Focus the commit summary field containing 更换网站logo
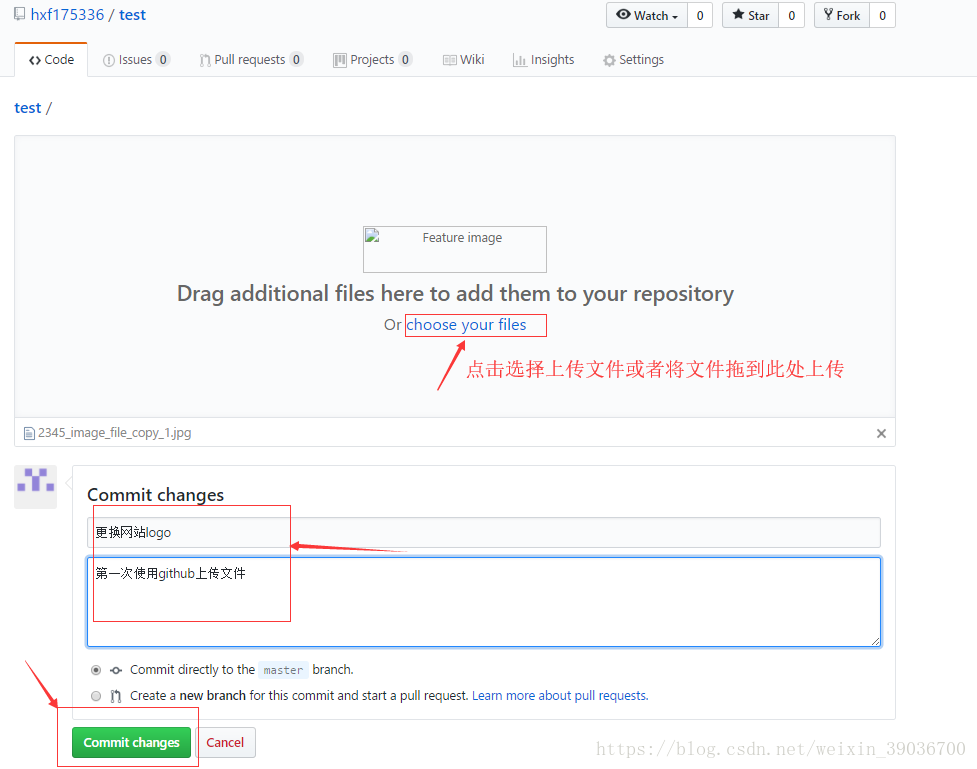Screen dimensions: 977x769 click(484, 532)
